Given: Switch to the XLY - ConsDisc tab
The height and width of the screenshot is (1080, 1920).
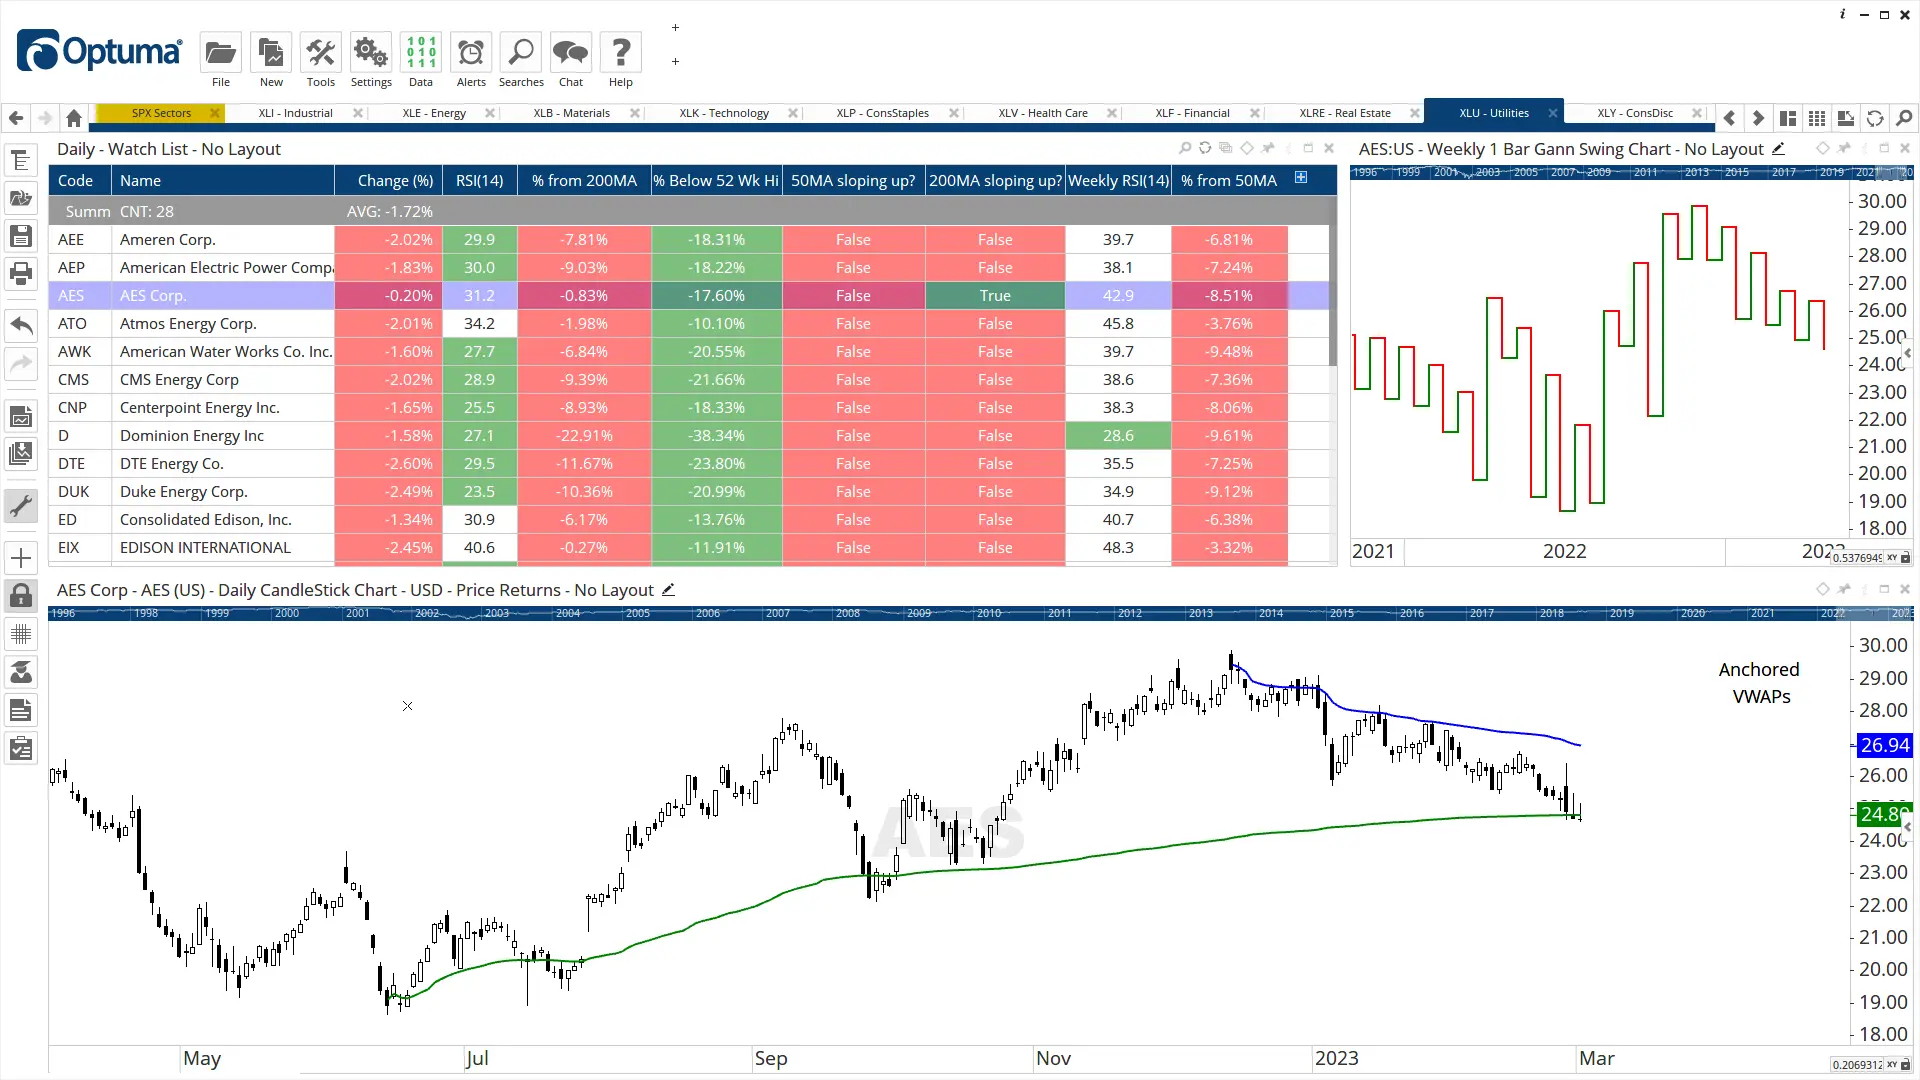Looking at the screenshot, I should 1635,113.
